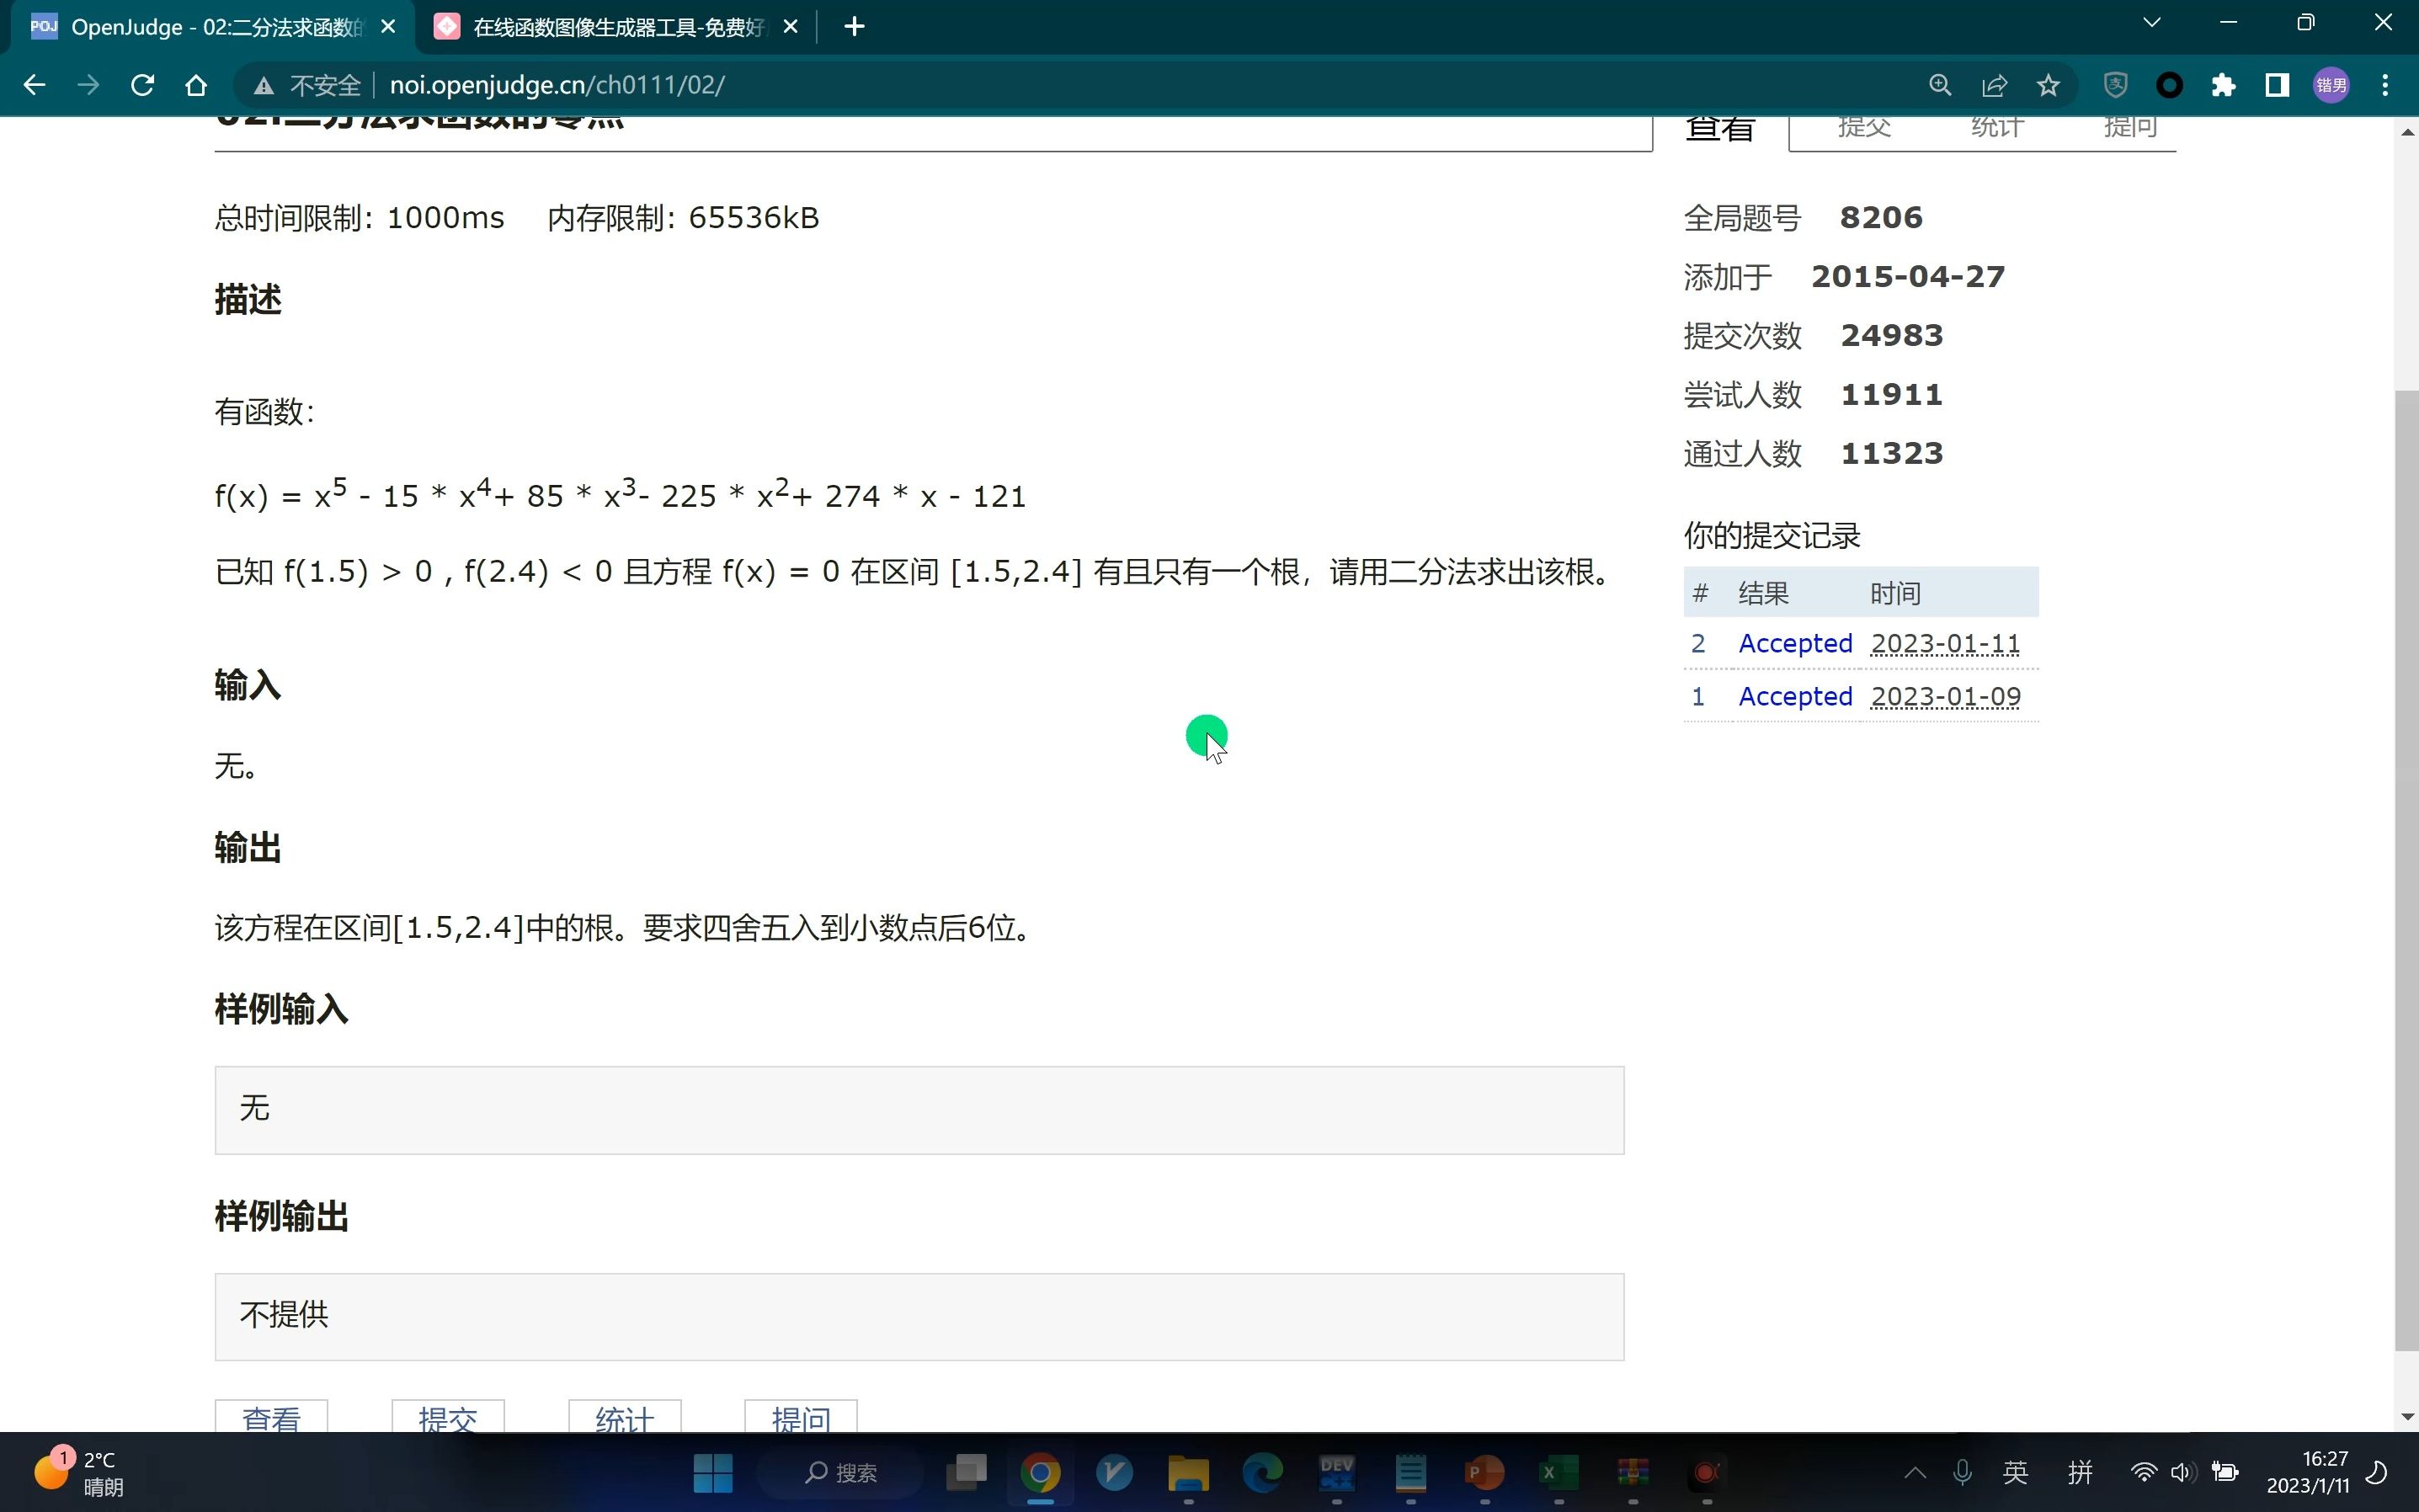Viewport: 2419px width, 1512px height.
Task: Open Accepted submission number 2
Action: (x=1794, y=643)
